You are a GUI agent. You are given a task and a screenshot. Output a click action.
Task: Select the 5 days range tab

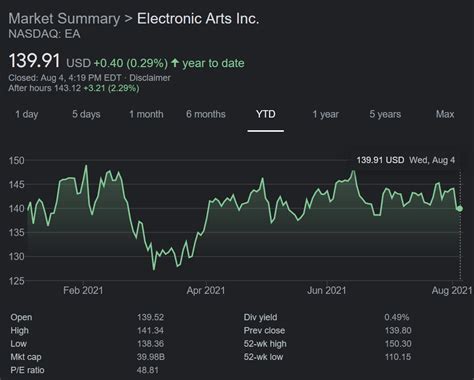[86, 114]
